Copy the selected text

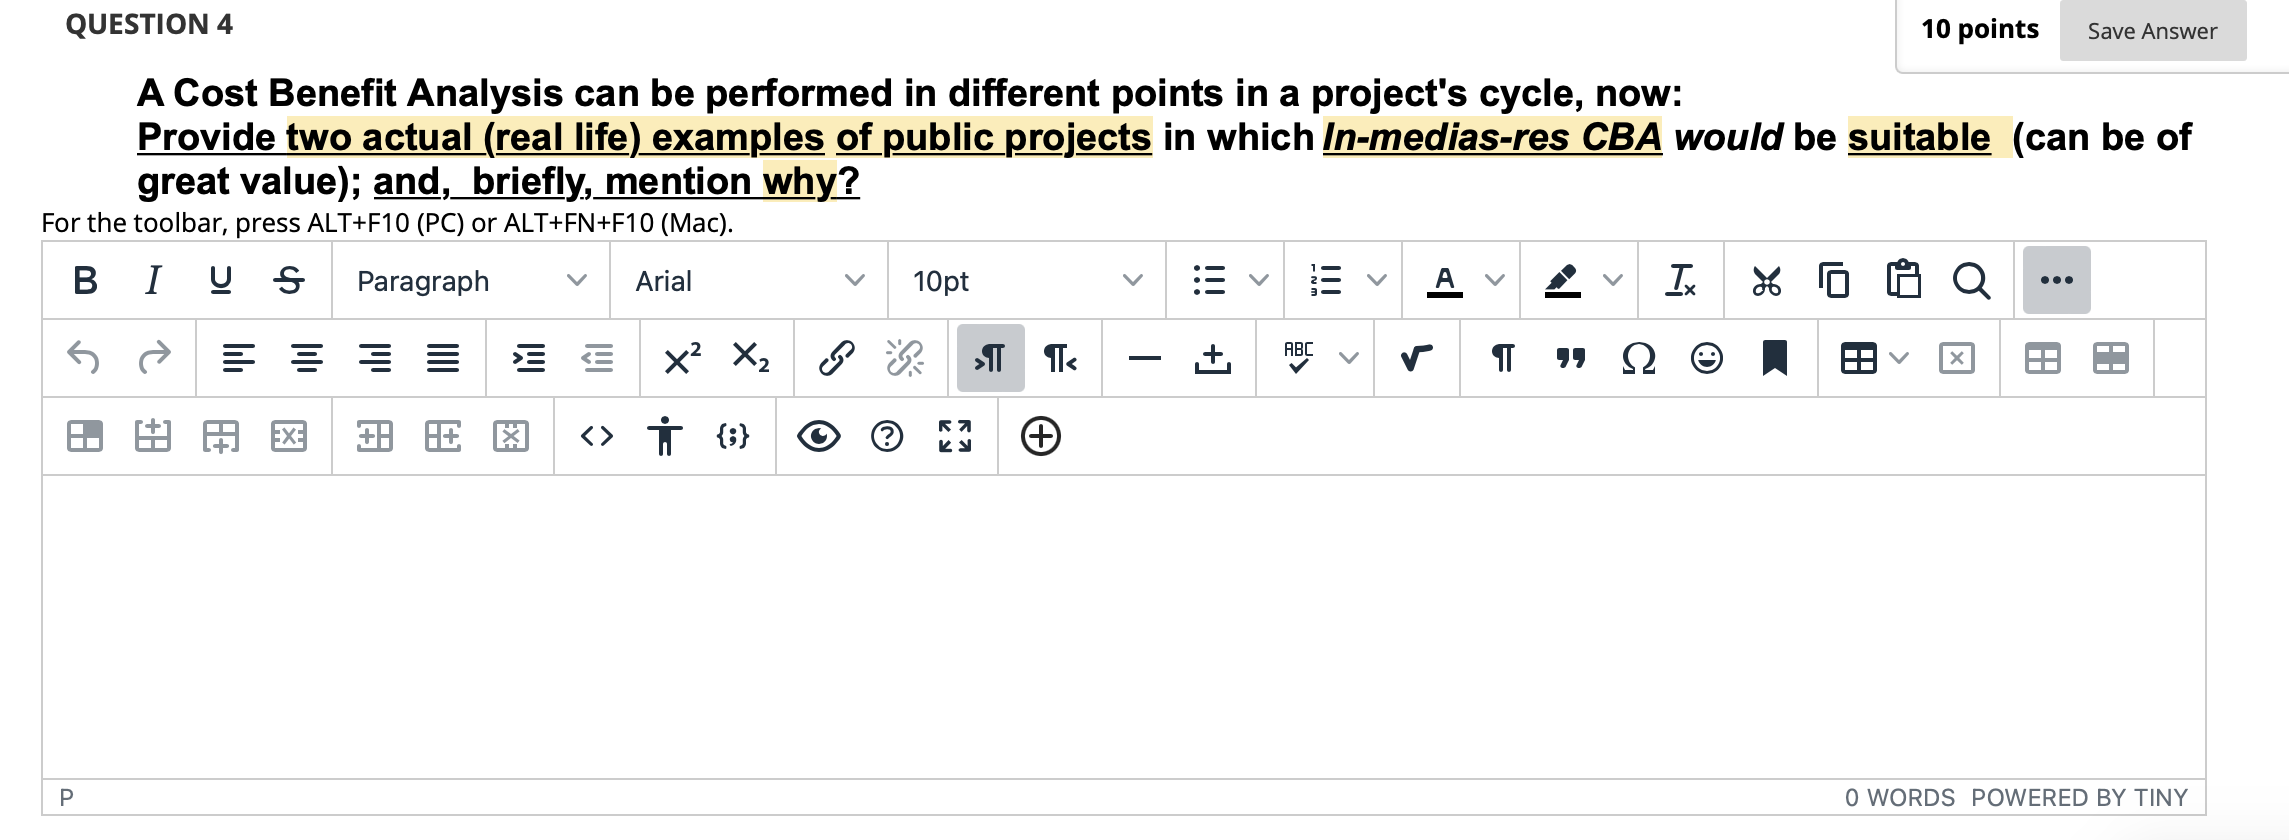point(1835,280)
